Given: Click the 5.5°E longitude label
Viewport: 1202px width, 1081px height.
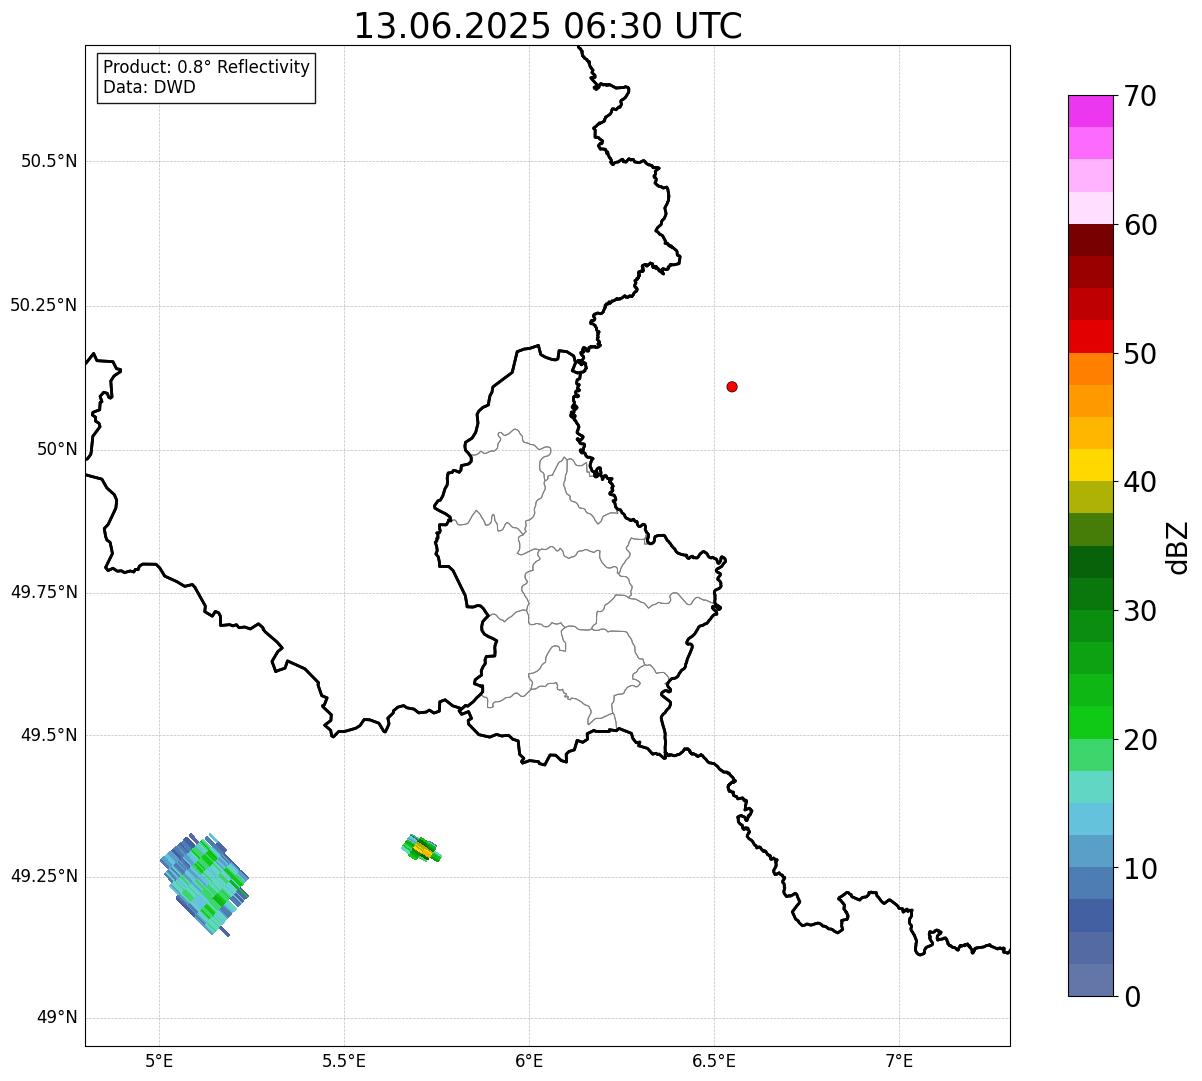Looking at the screenshot, I should click(x=344, y=1061).
